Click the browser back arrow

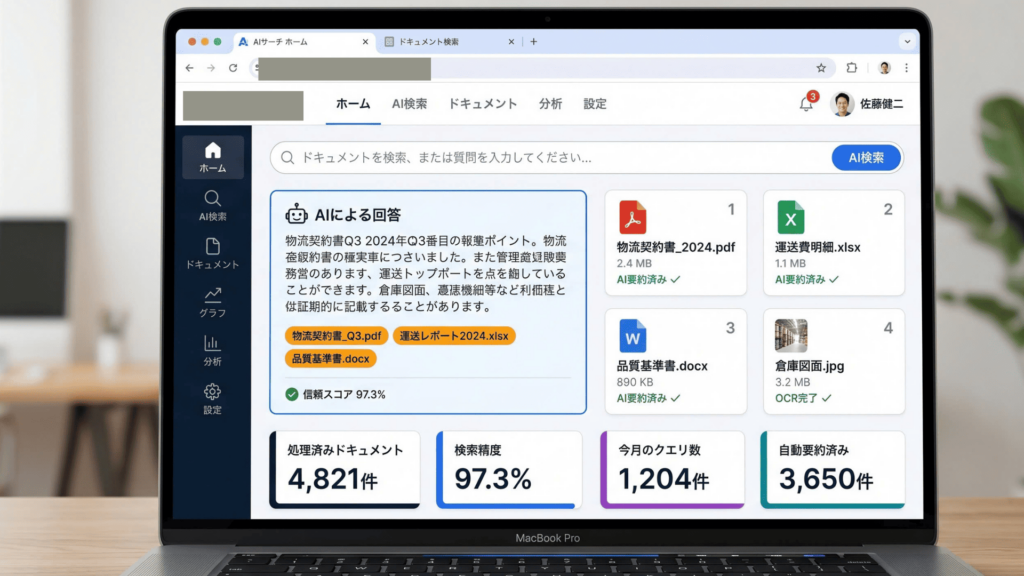coord(189,68)
